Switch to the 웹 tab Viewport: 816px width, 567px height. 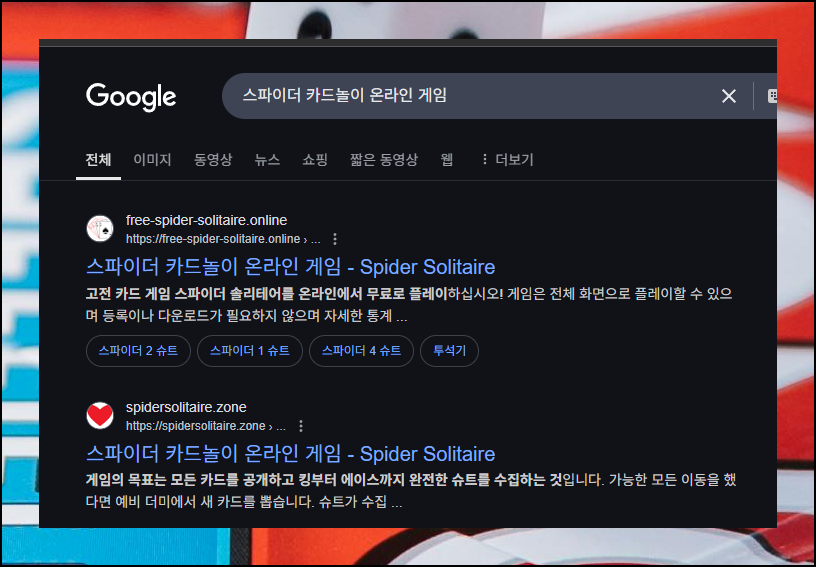point(447,160)
